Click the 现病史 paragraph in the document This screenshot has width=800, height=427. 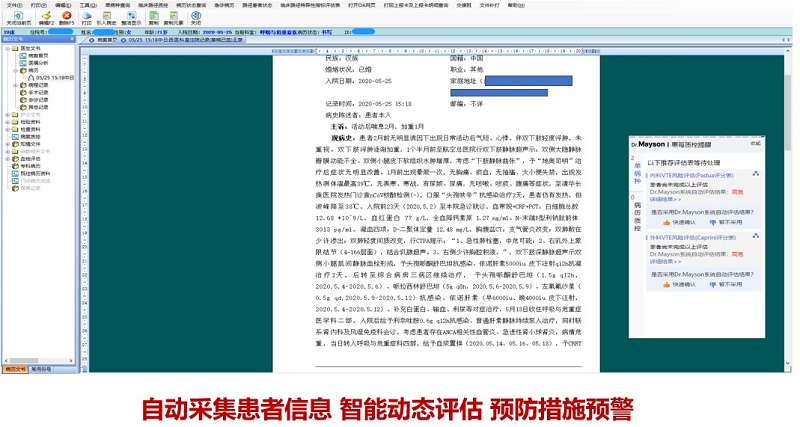pyautogui.click(x=448, y=240)
